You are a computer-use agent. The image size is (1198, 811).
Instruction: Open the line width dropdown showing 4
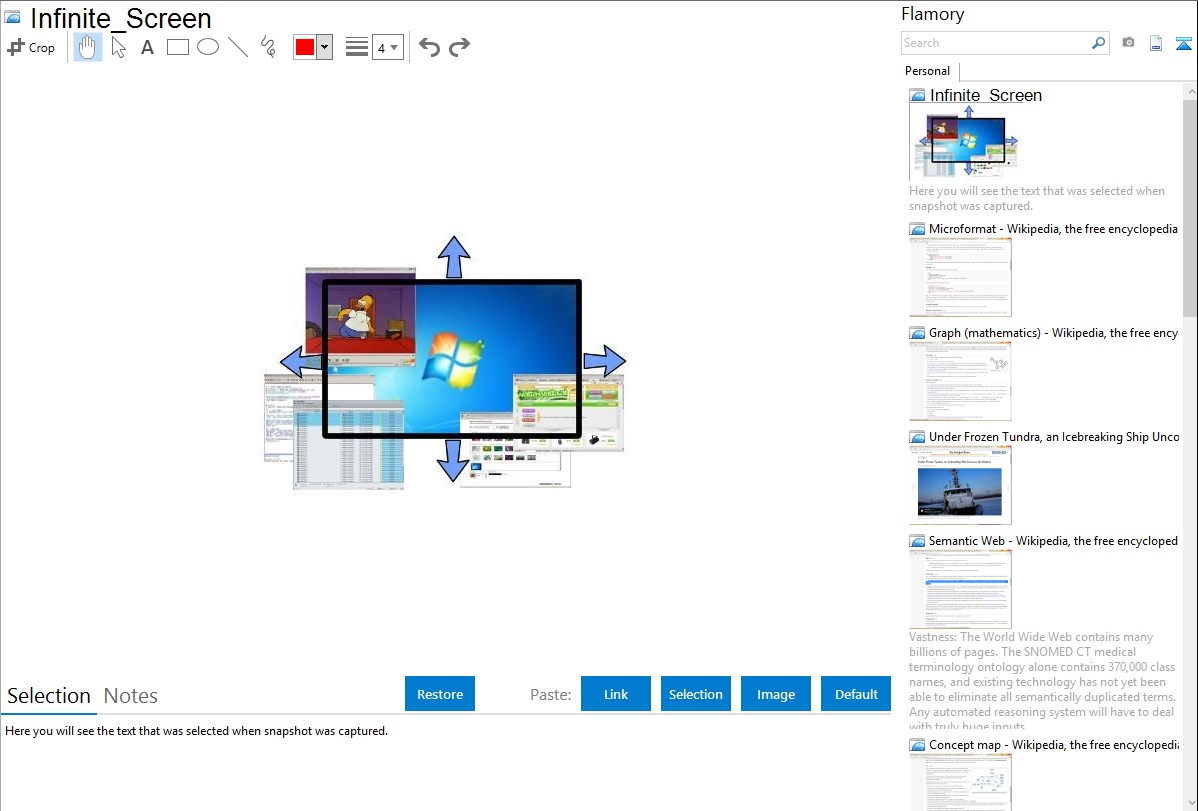[387, 47]
